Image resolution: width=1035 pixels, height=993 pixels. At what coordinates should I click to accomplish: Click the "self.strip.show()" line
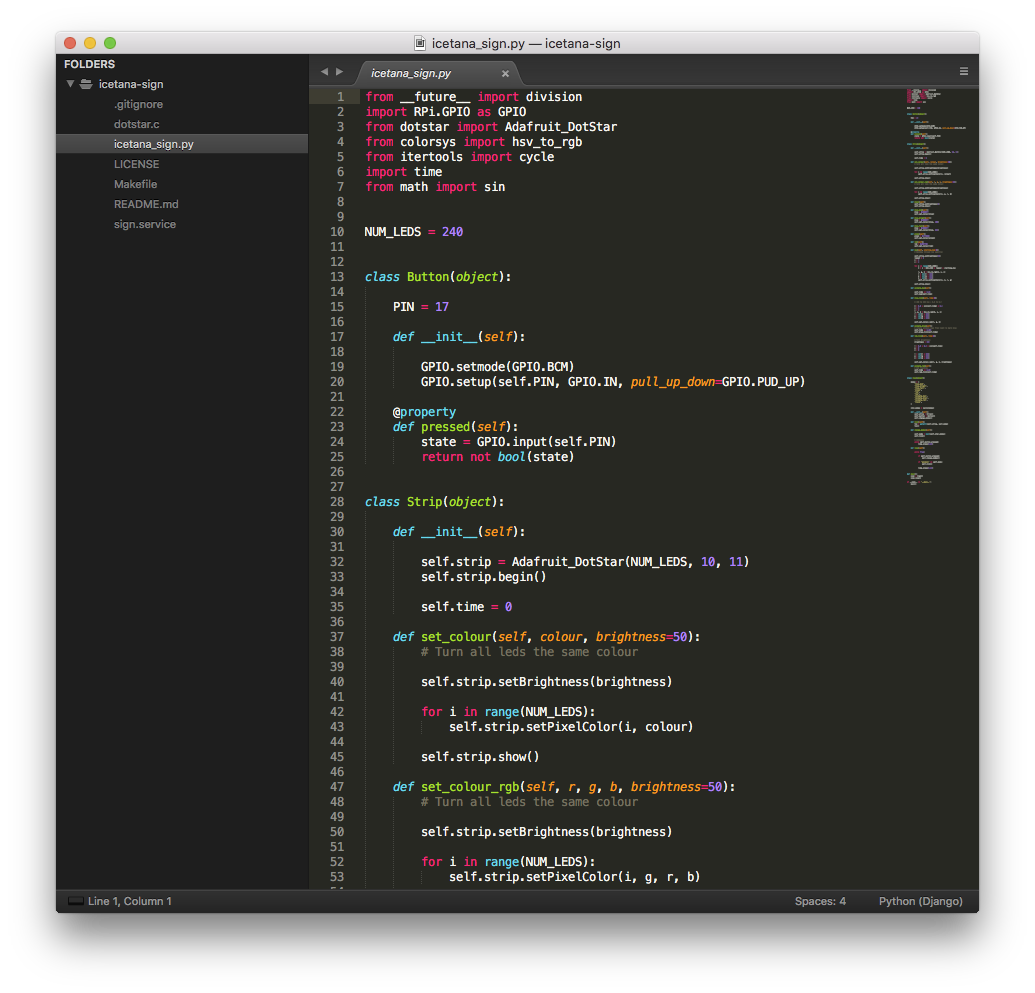pyautogui.click(x=481, y=757)
